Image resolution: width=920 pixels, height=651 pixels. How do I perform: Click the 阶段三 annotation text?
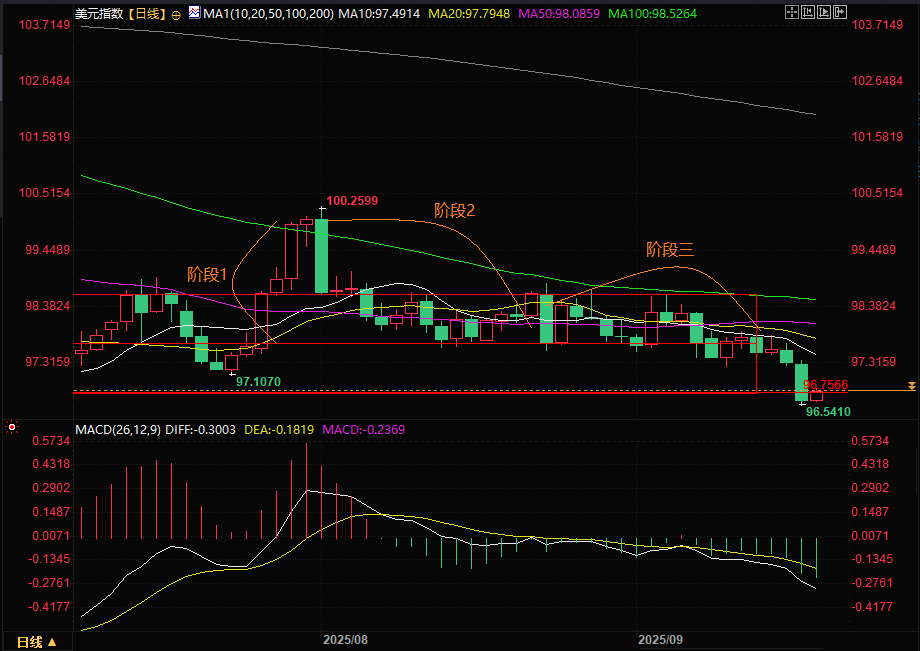pos(669,249)
